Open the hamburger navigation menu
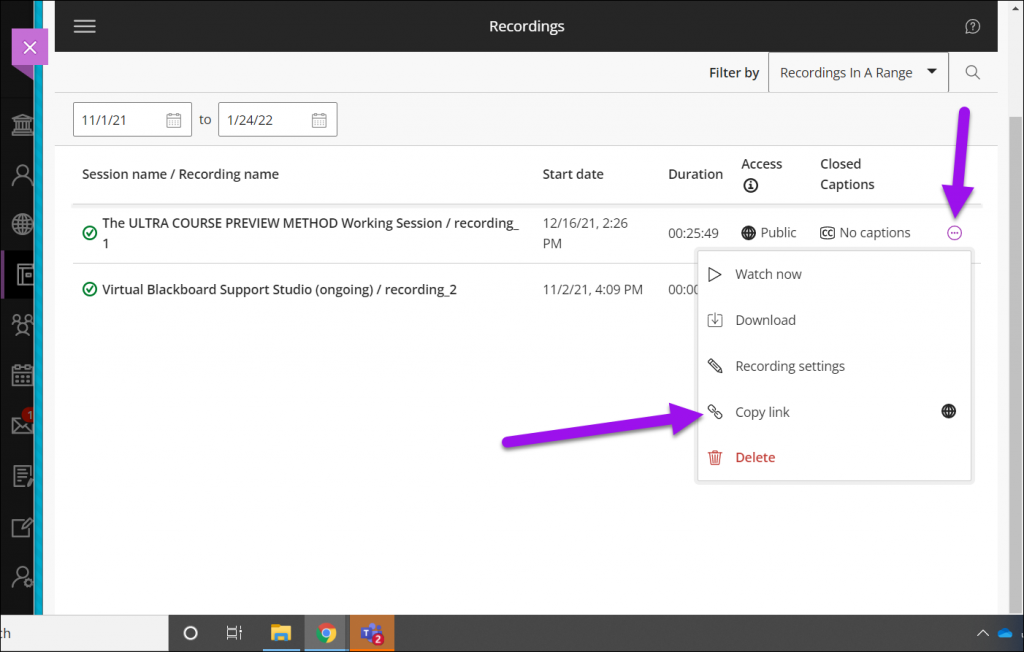The width and height of the screenshot is (1024, 652). click(84, 26)
